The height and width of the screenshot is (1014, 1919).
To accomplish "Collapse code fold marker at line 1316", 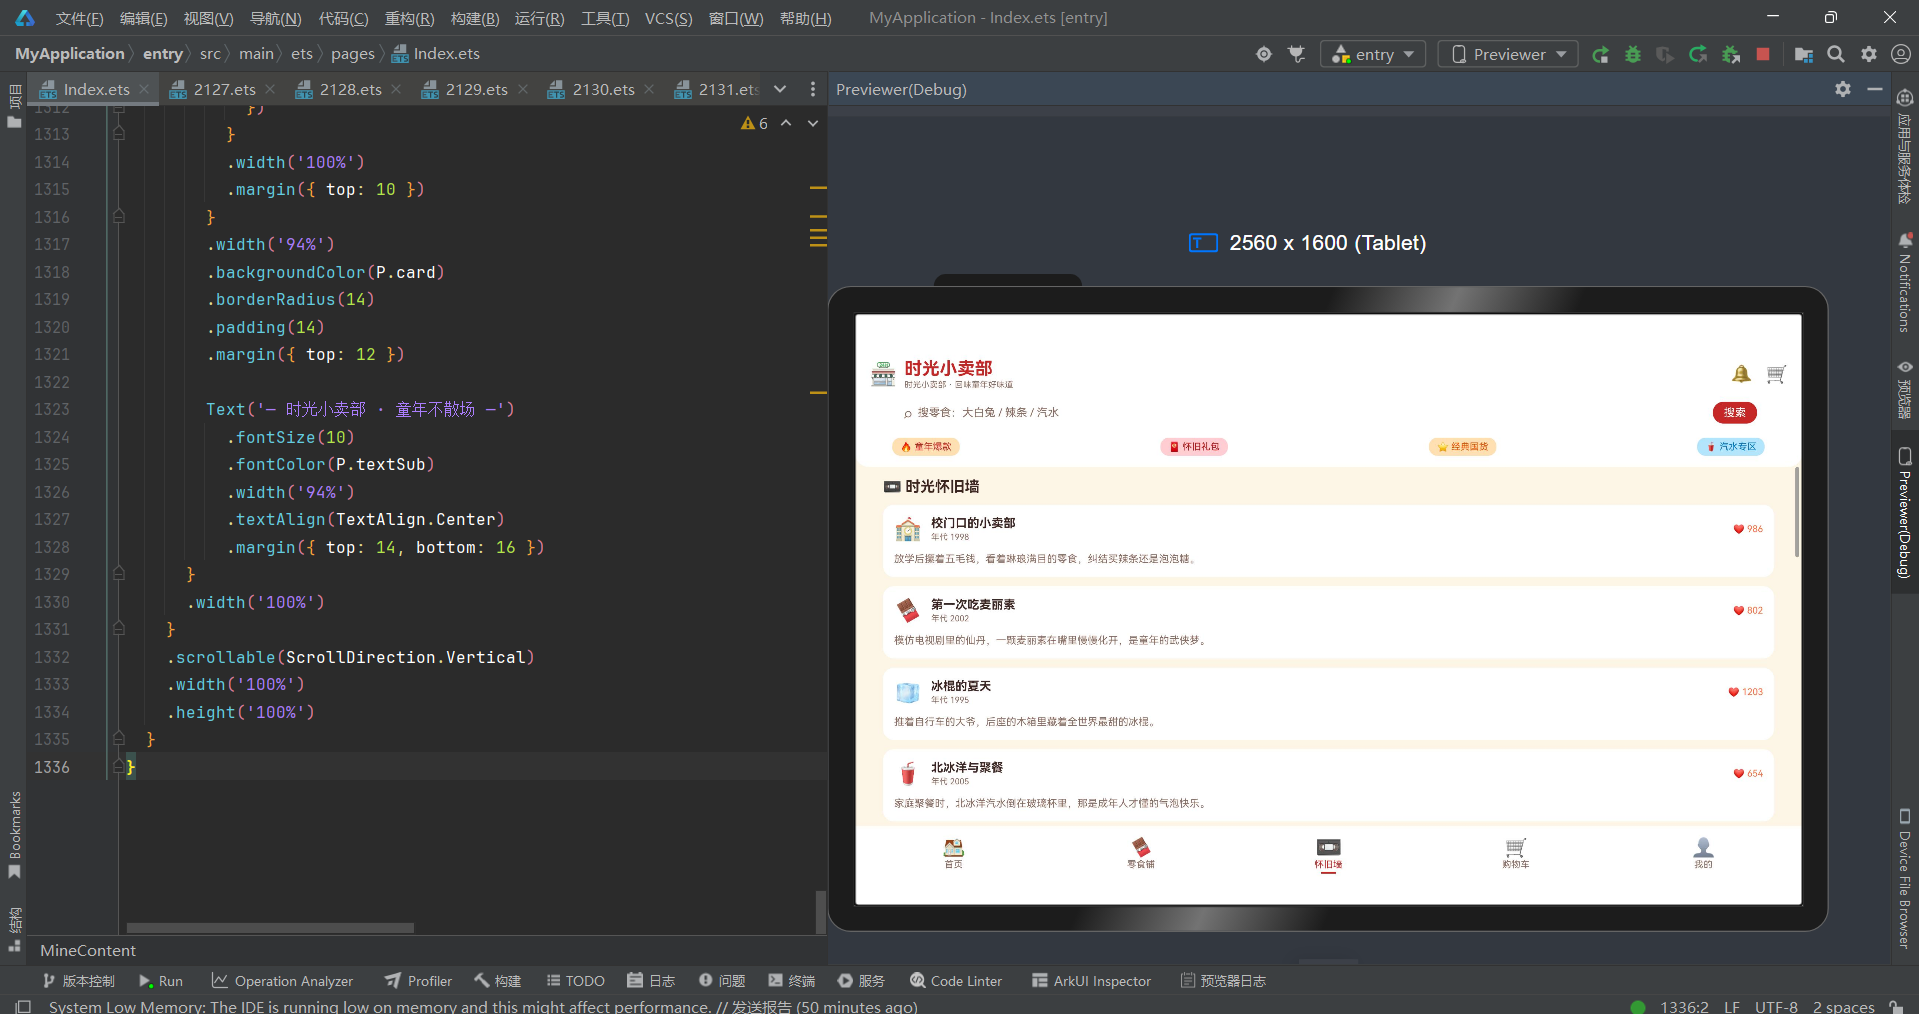I will tap(119, 216).
